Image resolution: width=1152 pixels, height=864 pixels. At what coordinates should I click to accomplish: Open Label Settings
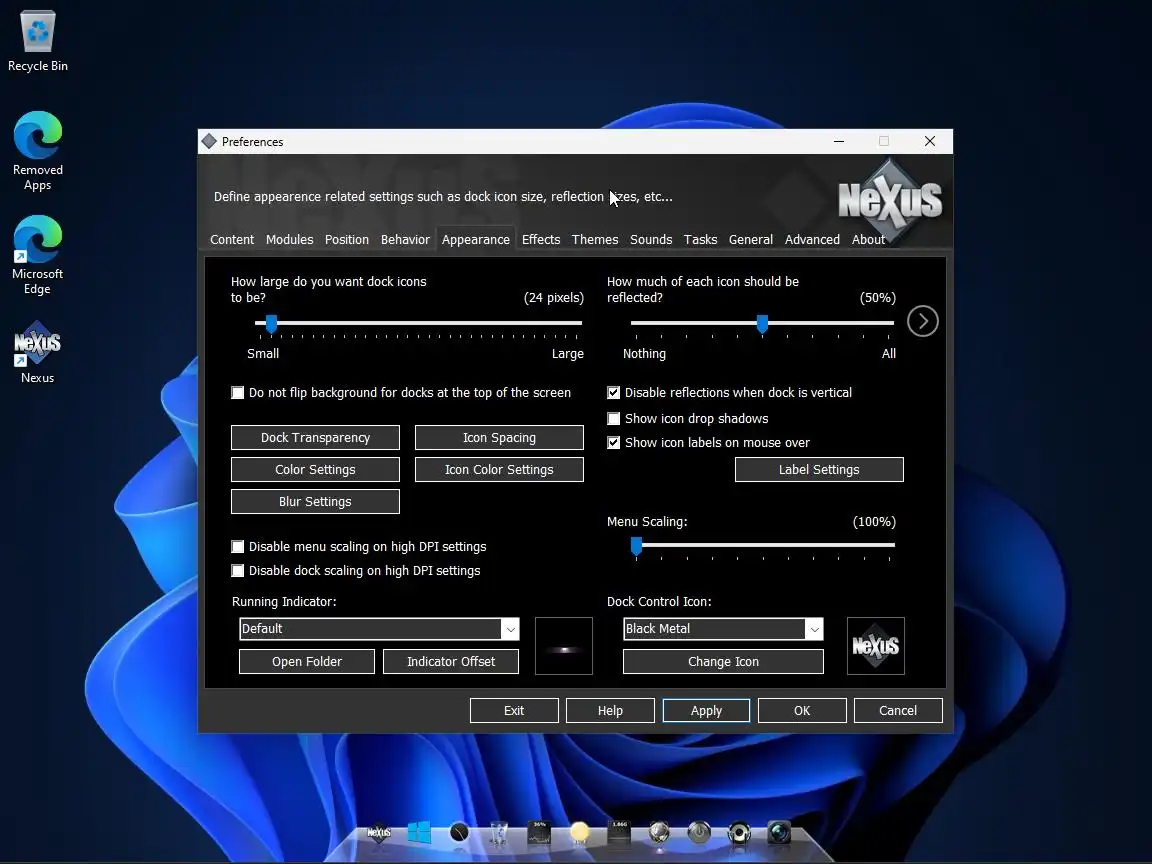coord(819,469)
